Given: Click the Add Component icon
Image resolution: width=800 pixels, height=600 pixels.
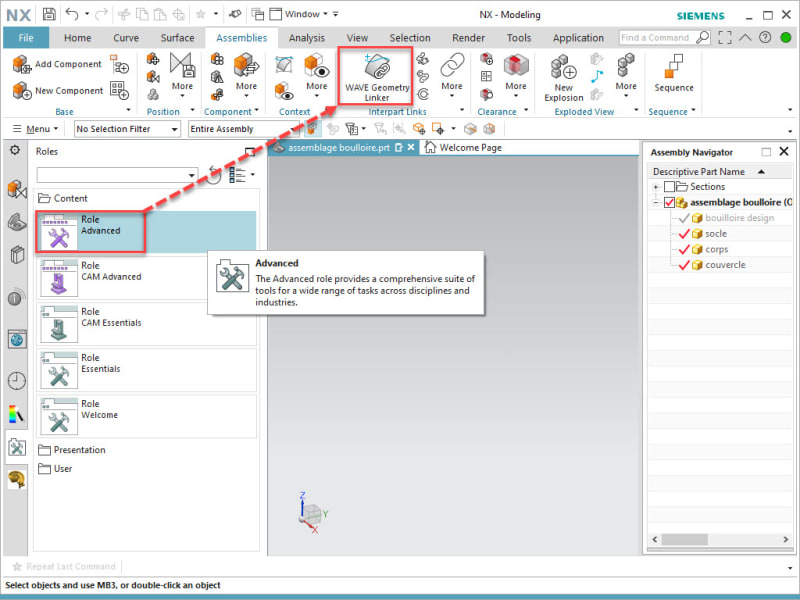Looking at the screenshot, I should click(x=21, y=64).
